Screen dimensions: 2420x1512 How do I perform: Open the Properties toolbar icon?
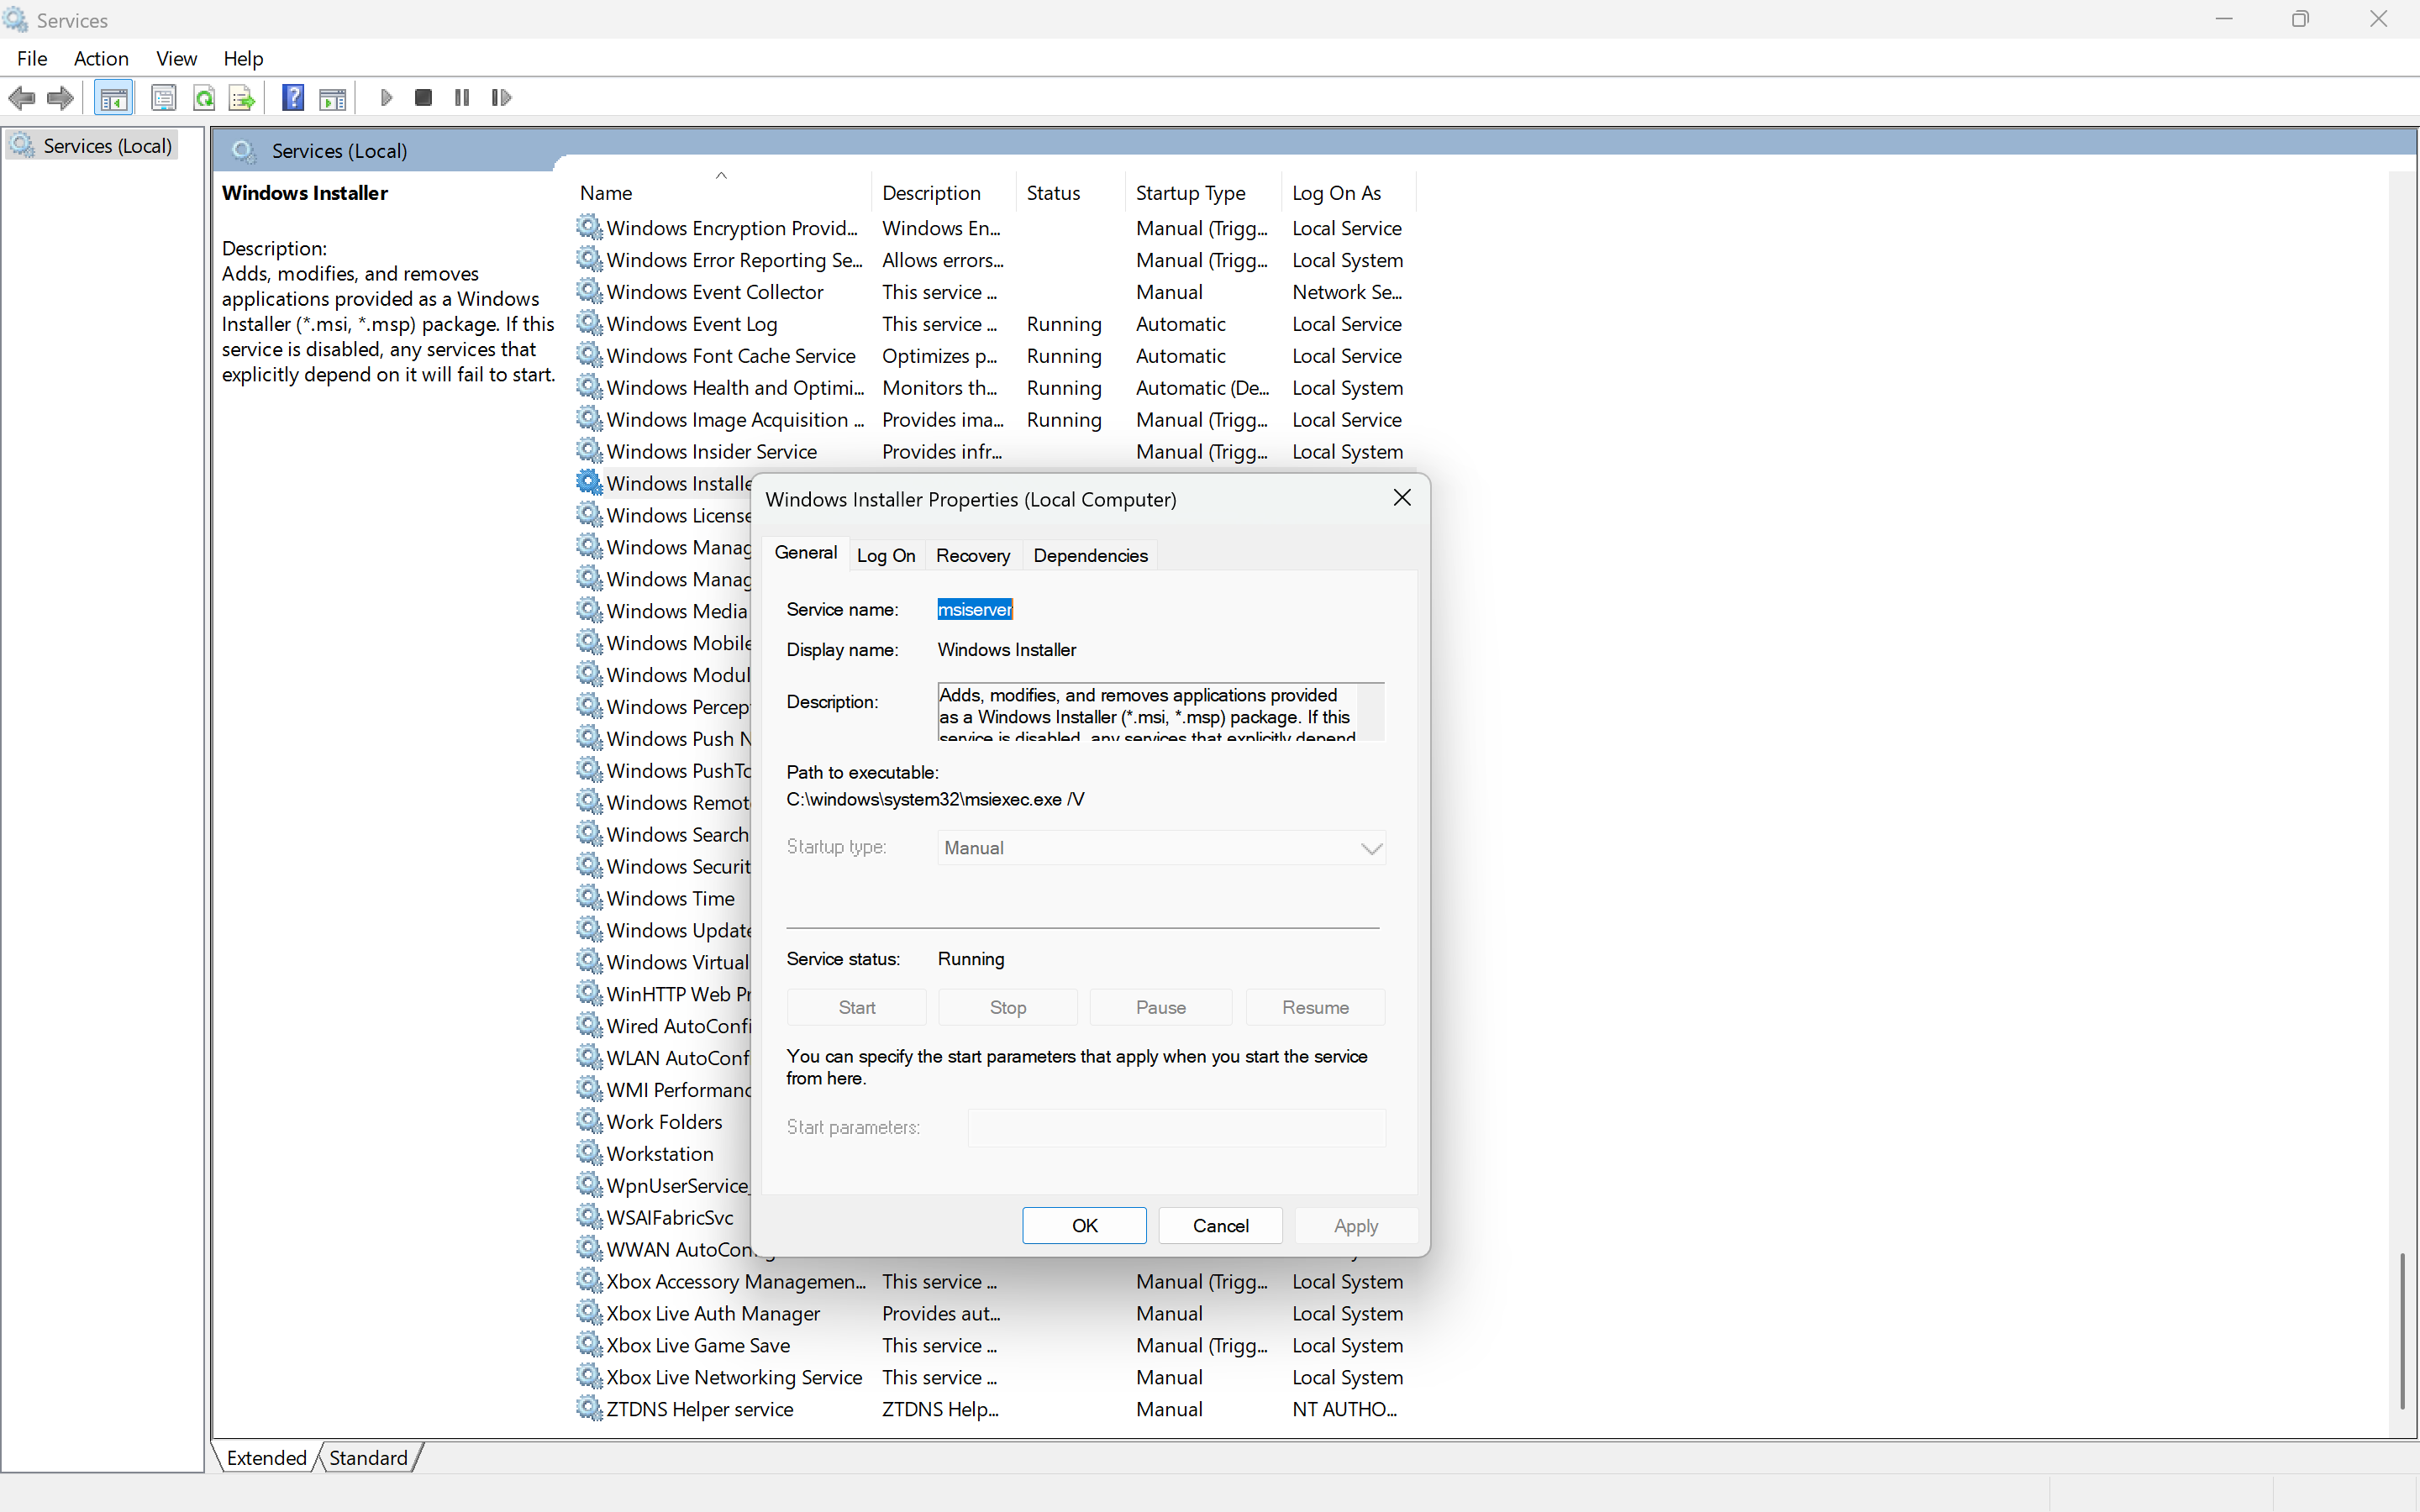tap(163, 98)
